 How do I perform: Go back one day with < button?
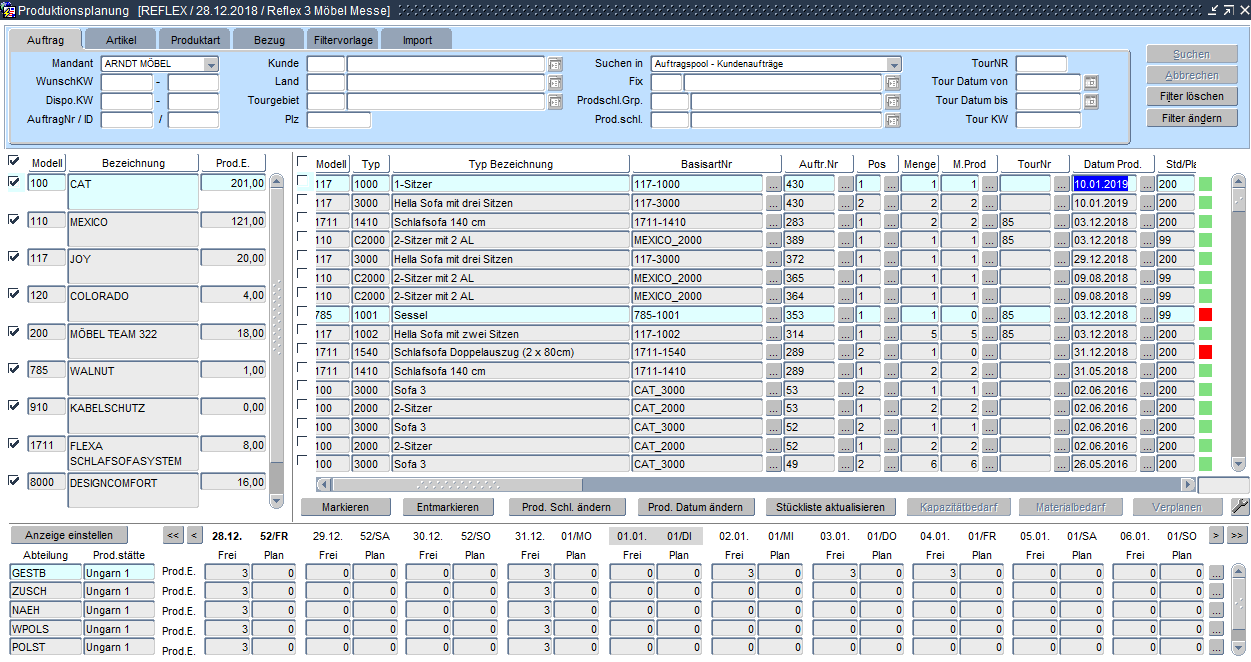194,536
